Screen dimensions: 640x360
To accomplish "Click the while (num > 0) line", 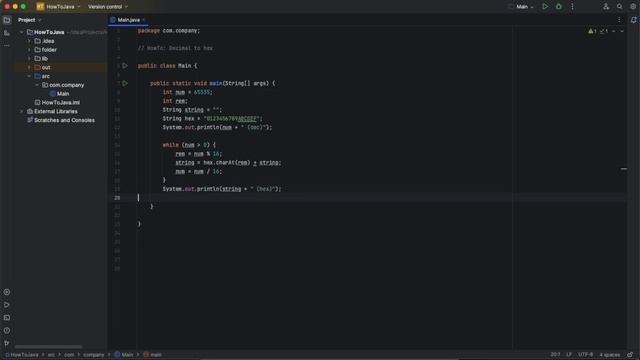I will [189, 145].
